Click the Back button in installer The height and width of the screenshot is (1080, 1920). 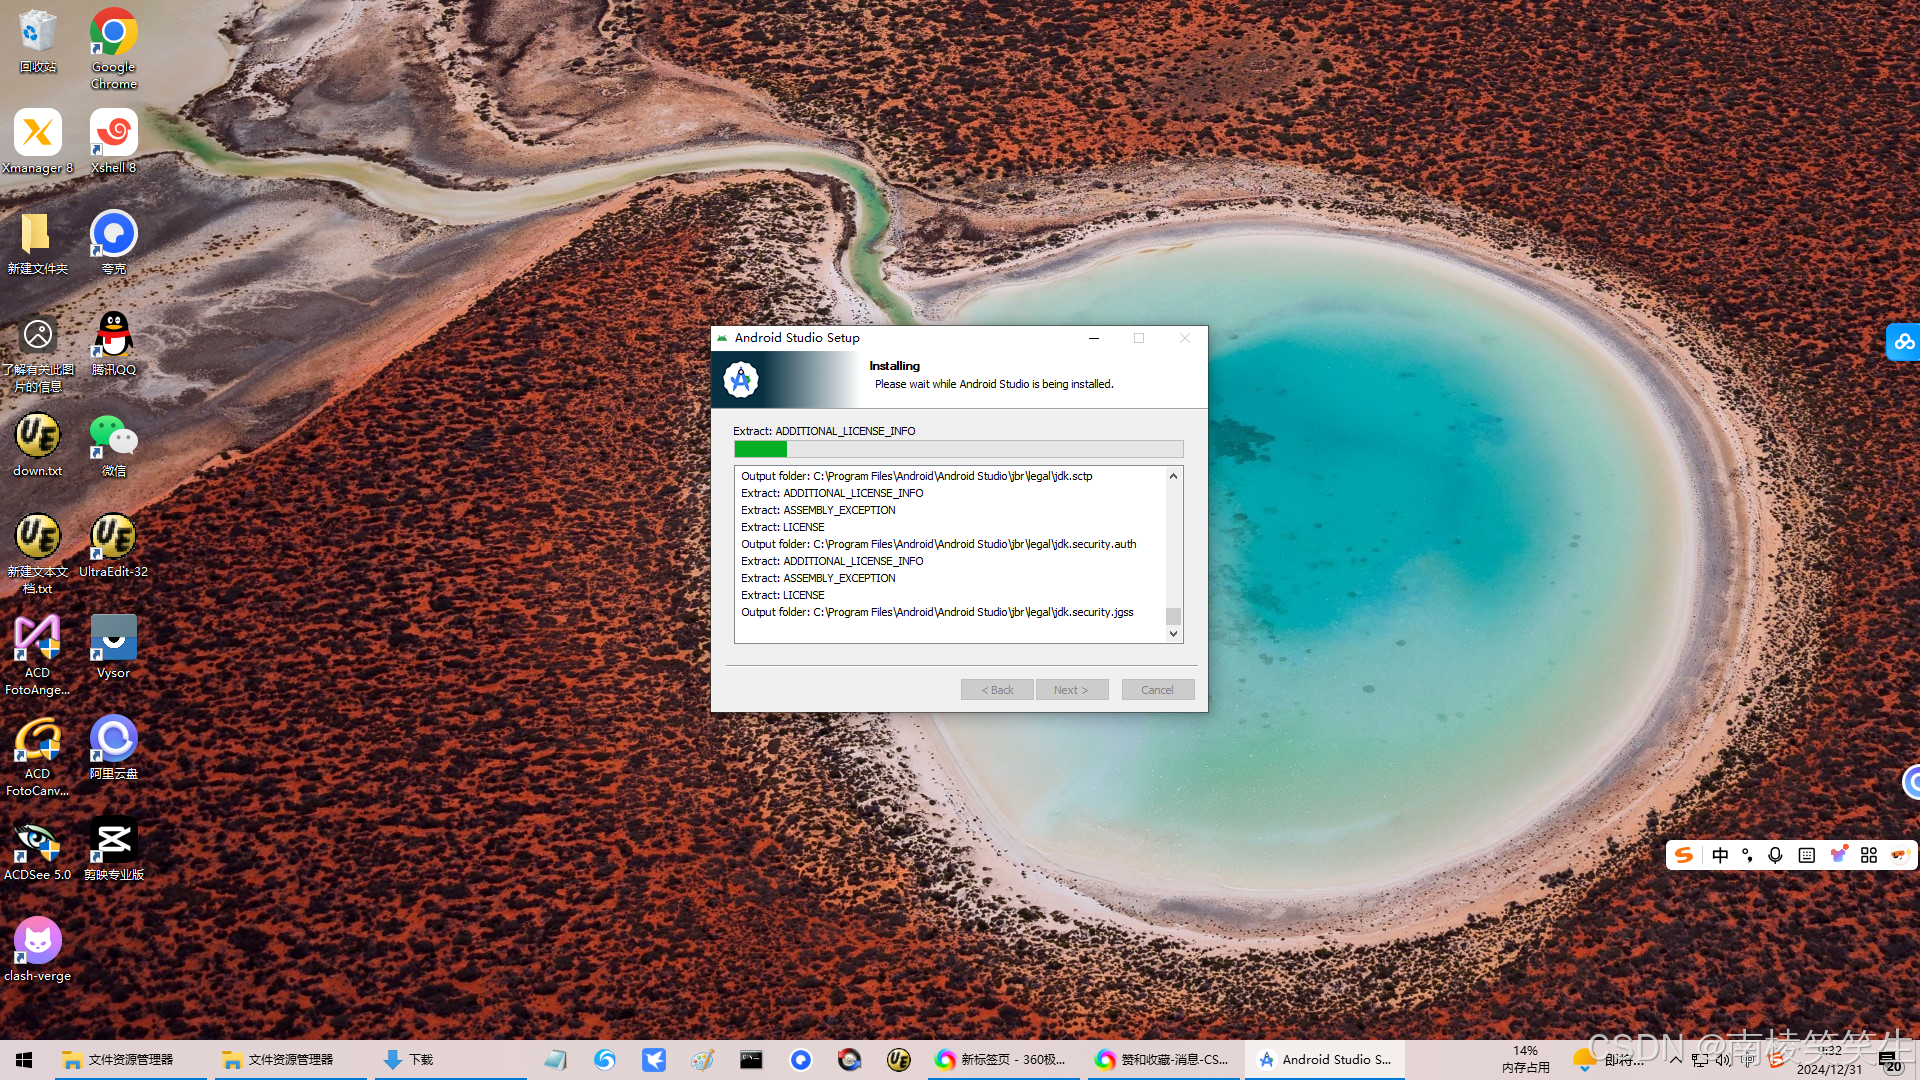click(996, 690)
